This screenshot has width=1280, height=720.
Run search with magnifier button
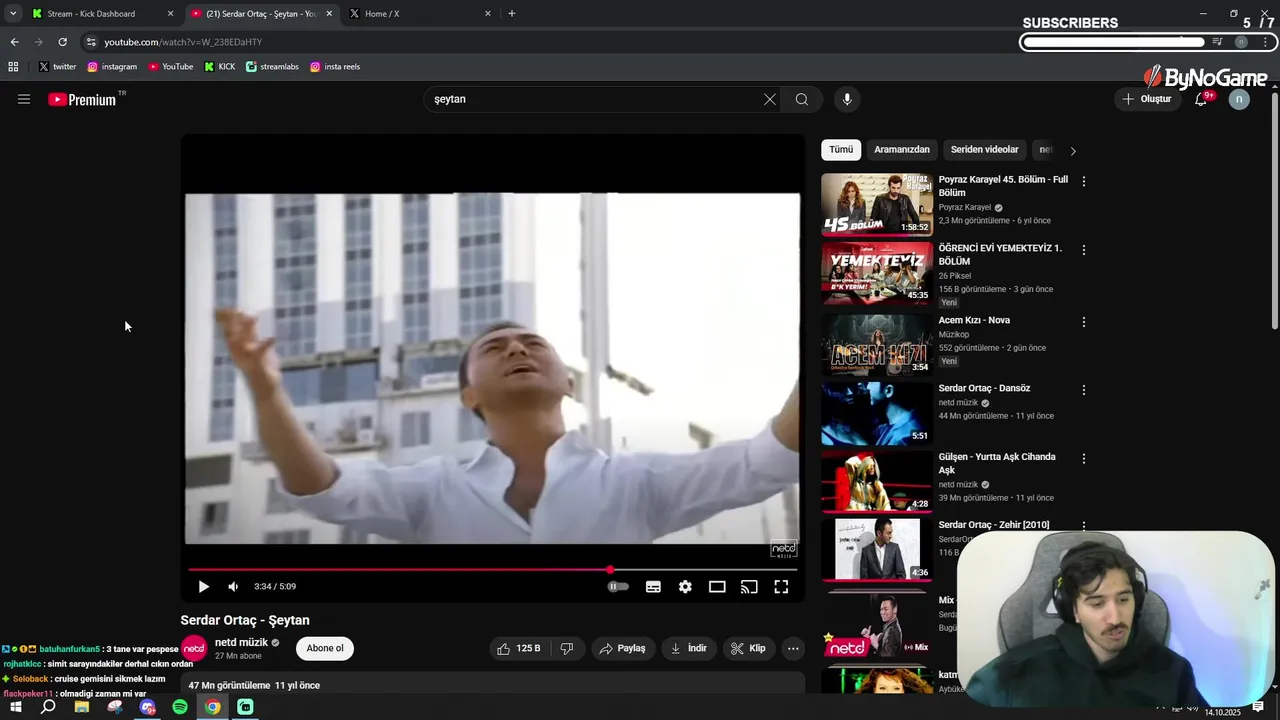(x=802, y=99)
